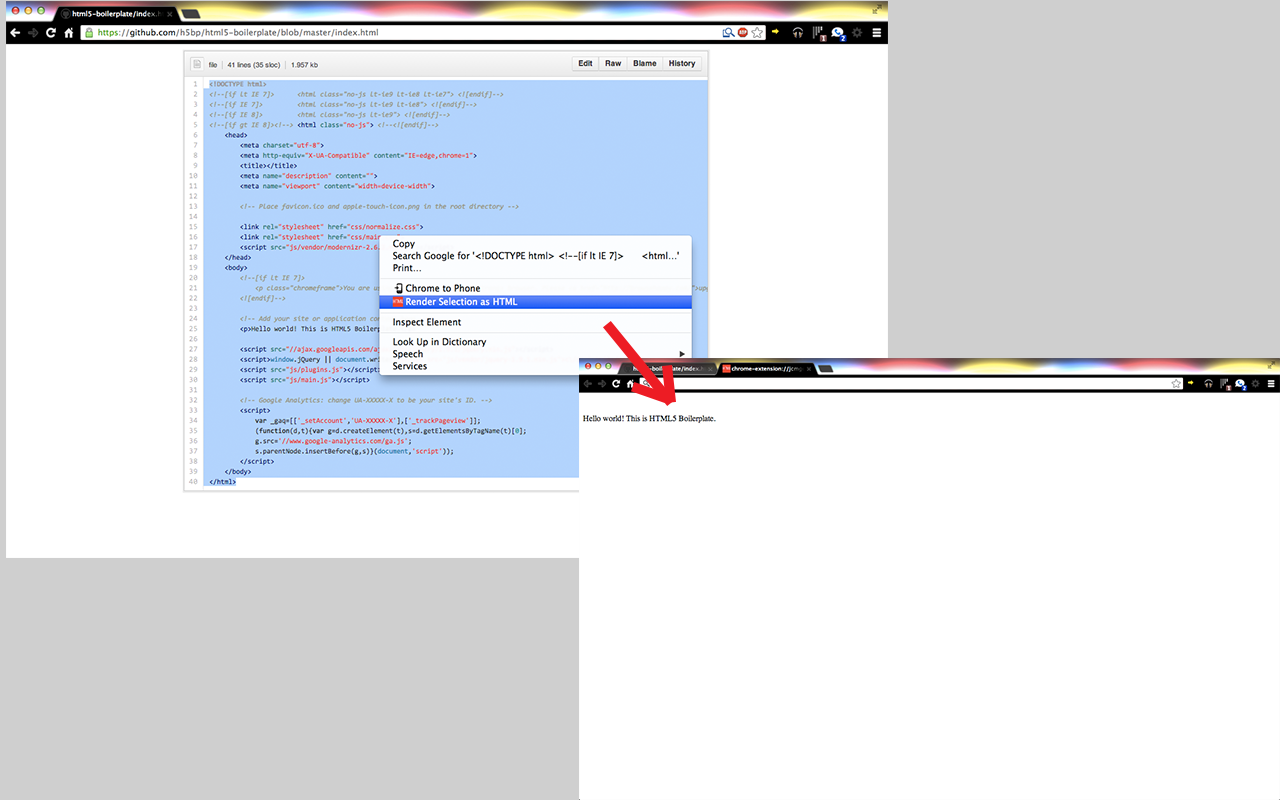The image size is (1280, 800).
Task: Click the lock icon in address bar
Action: (88, 32)
